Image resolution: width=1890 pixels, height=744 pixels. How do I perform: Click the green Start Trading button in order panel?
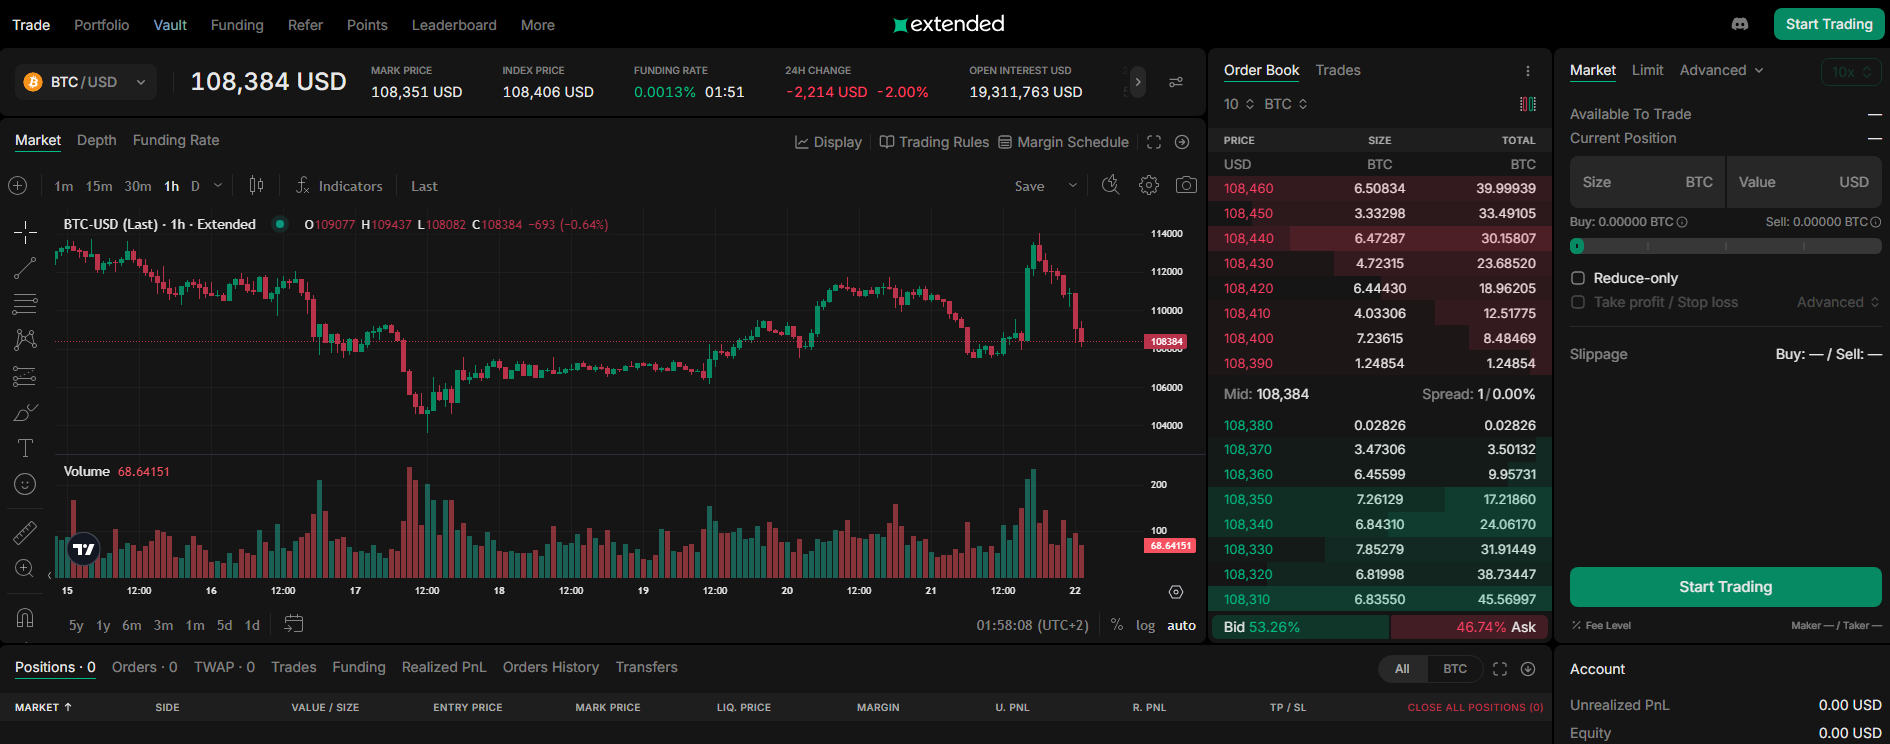(1725, 587)
